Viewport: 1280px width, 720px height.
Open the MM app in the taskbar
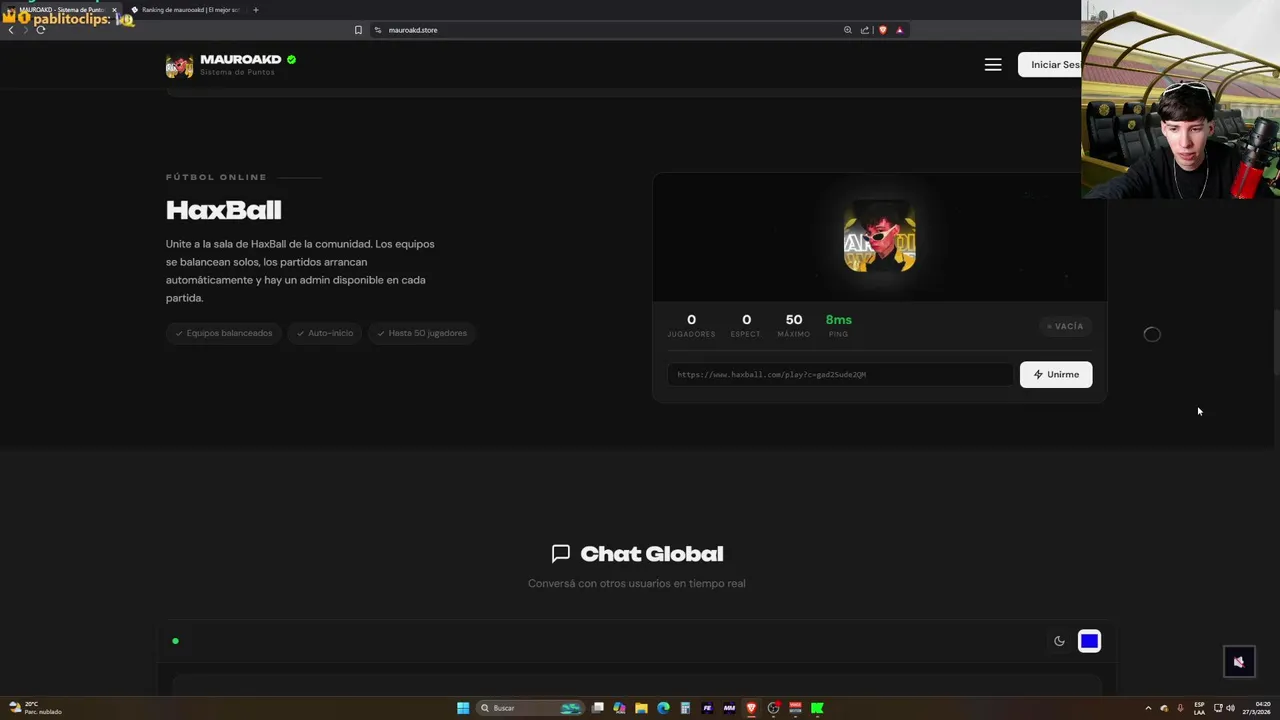pyautogui.click(x=729, y=708)
